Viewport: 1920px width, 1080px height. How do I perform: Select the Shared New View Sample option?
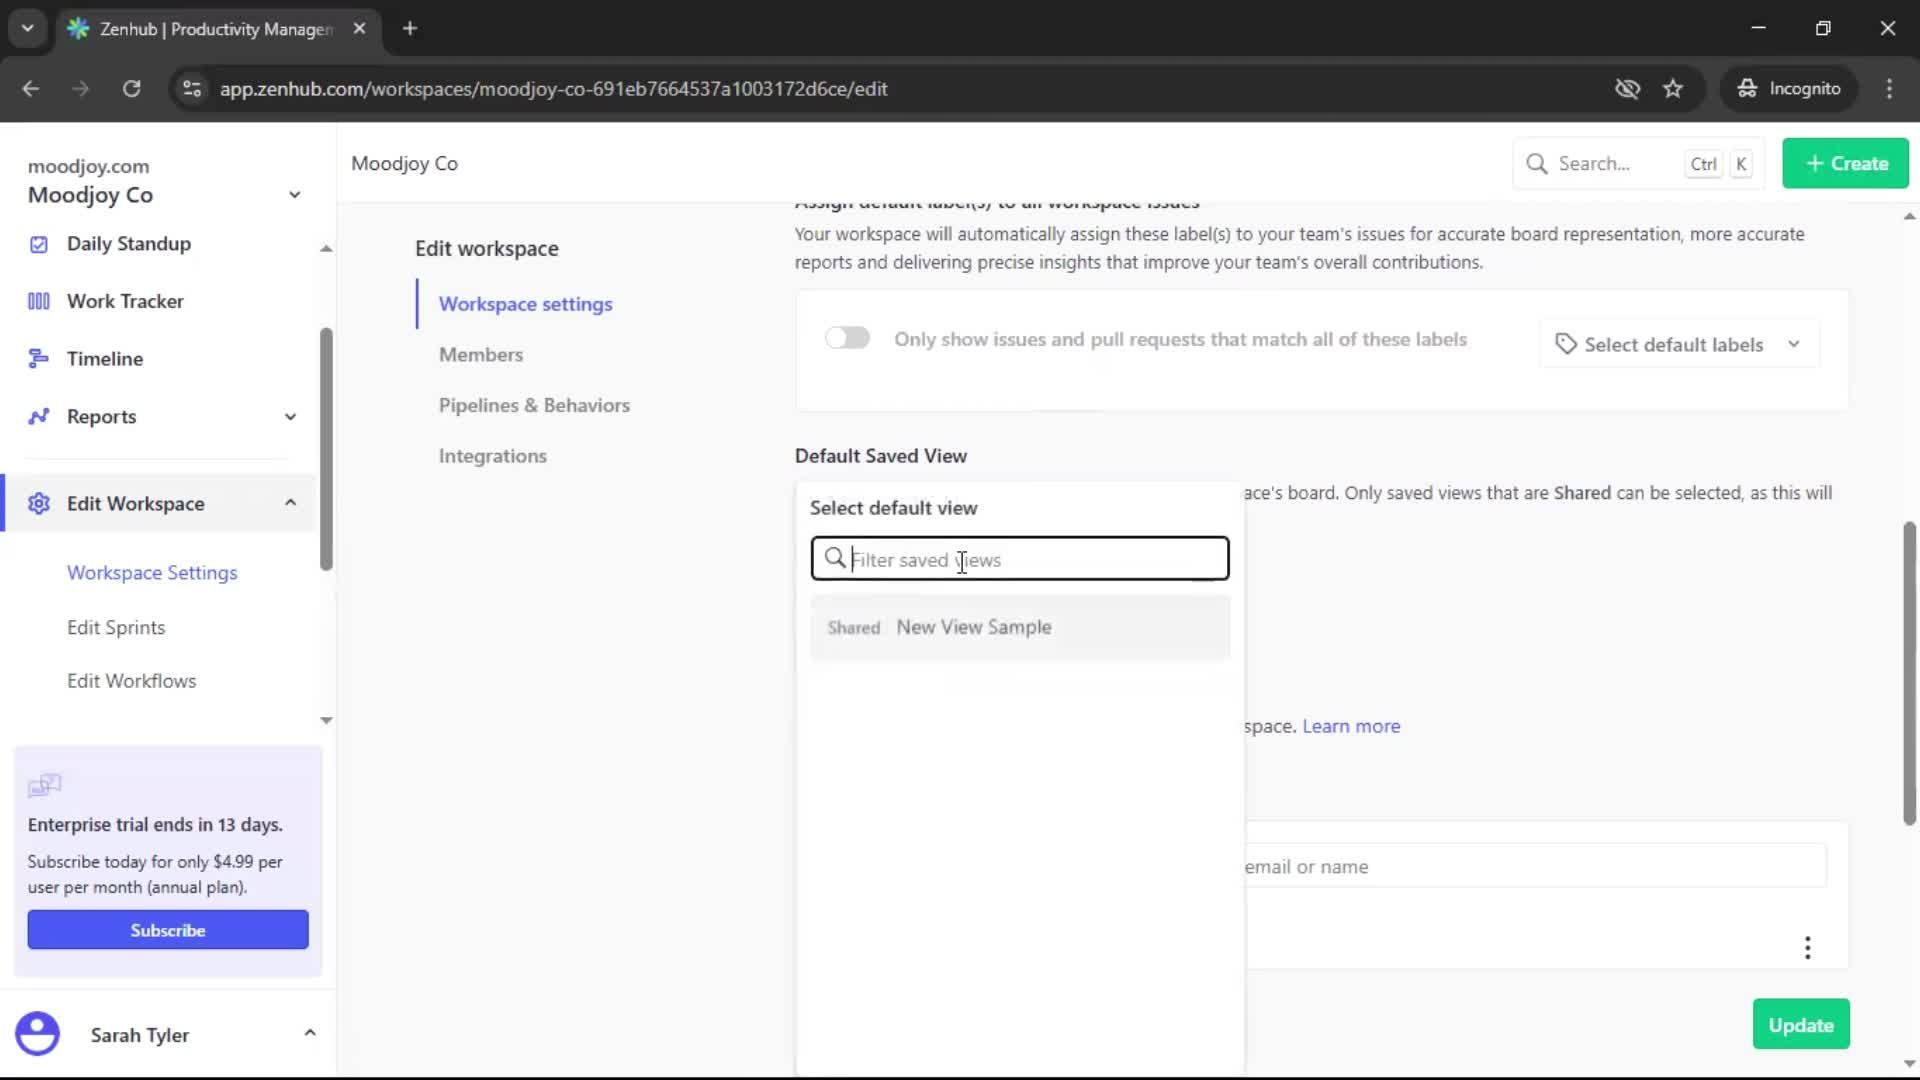1020,627
